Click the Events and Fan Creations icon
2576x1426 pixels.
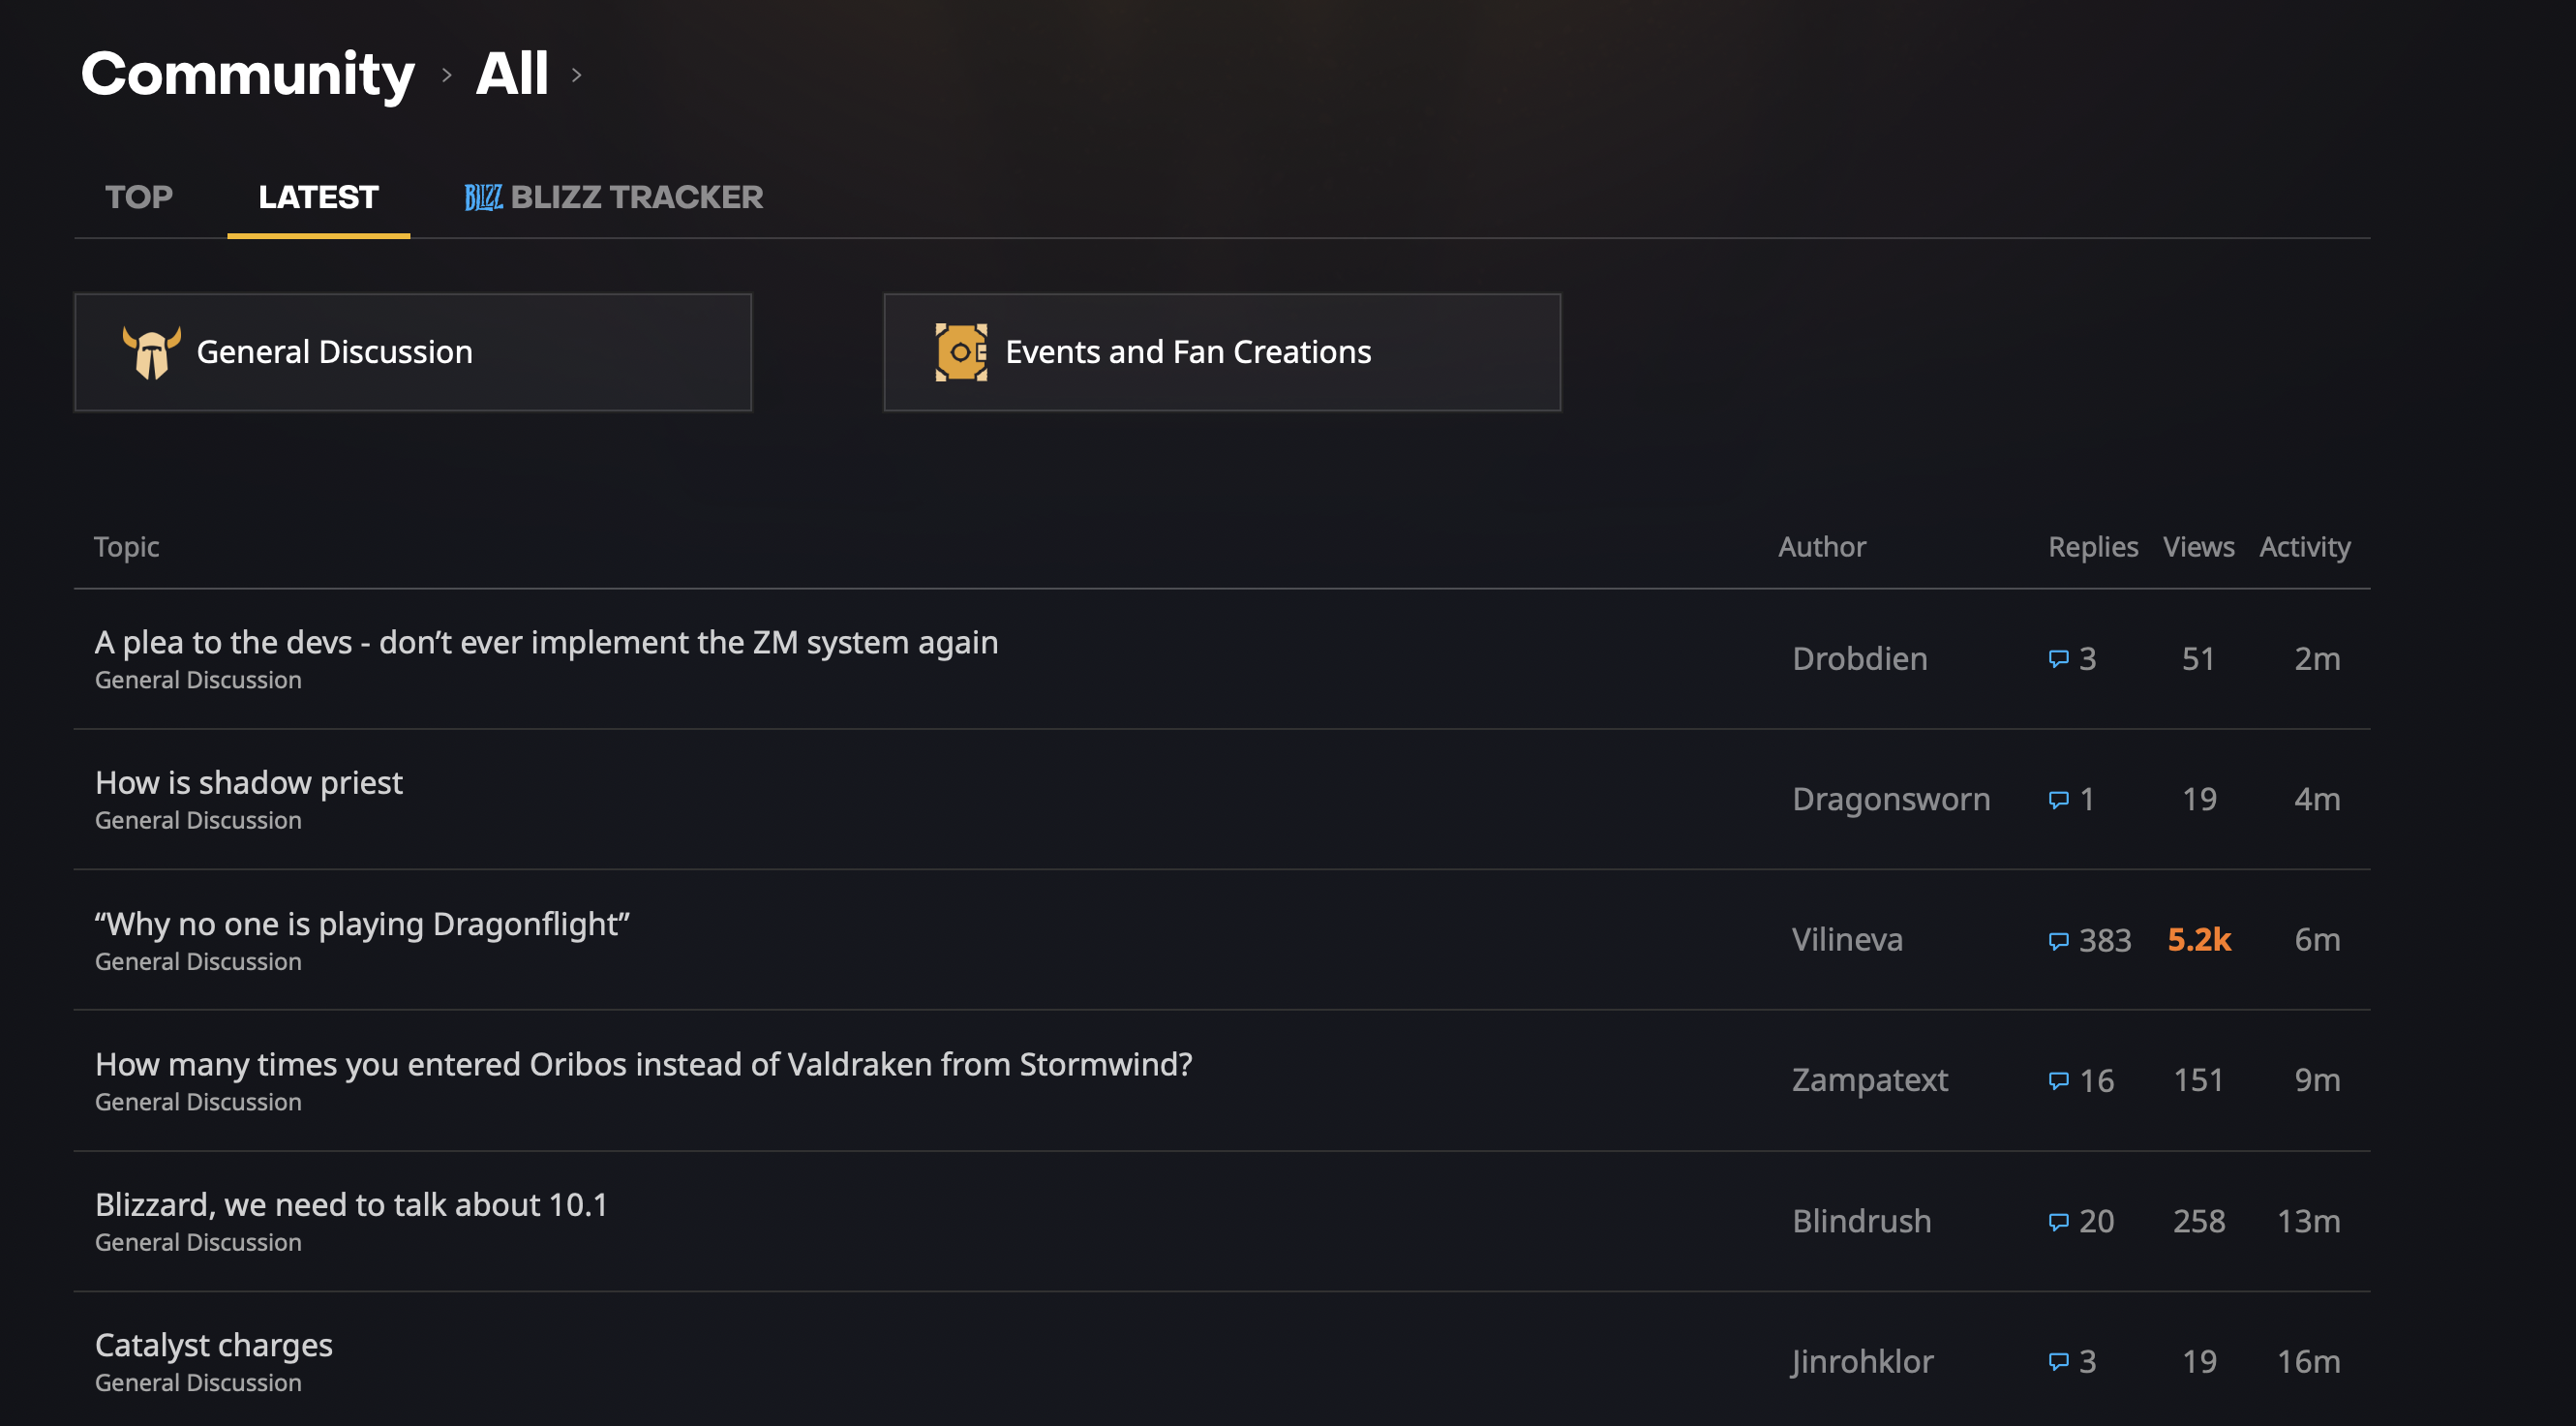pos(960,352)
